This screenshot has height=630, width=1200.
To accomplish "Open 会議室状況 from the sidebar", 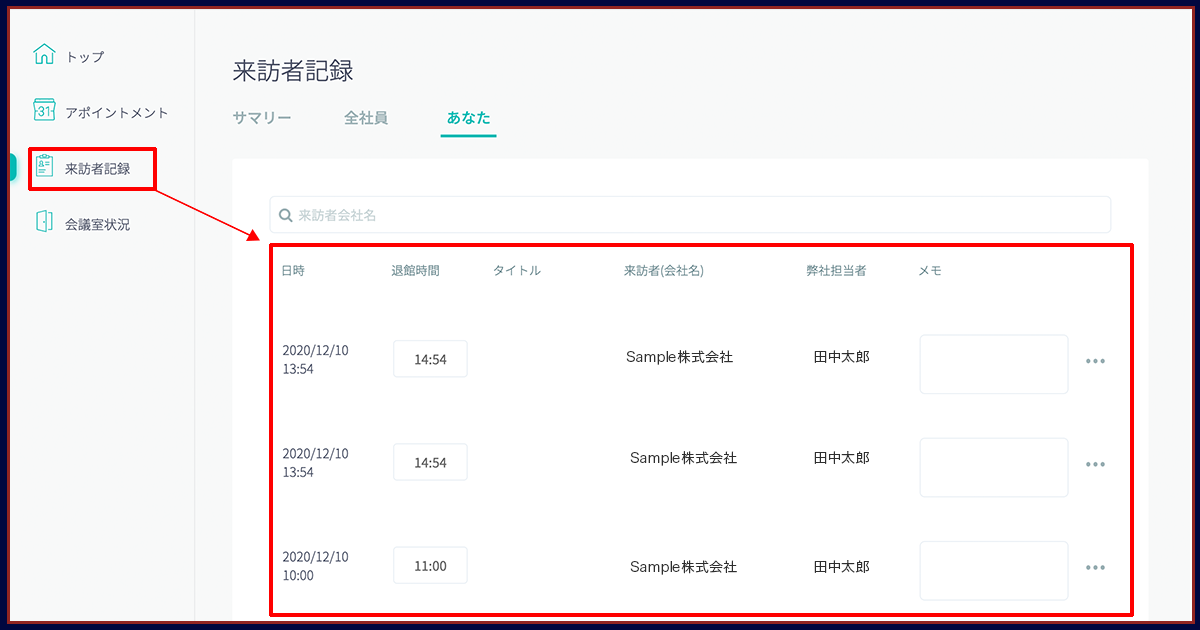I will (97, 225).
